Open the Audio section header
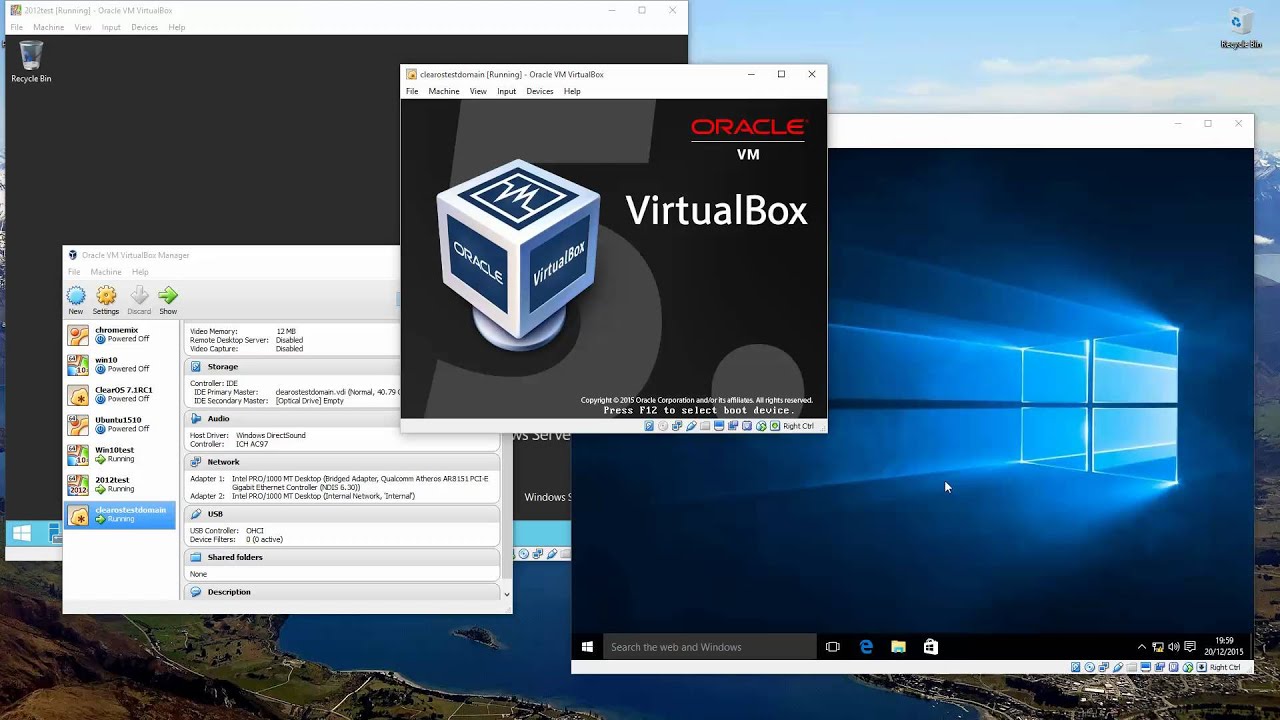Viewport: 1280px width, 720px height. point(341,419)
